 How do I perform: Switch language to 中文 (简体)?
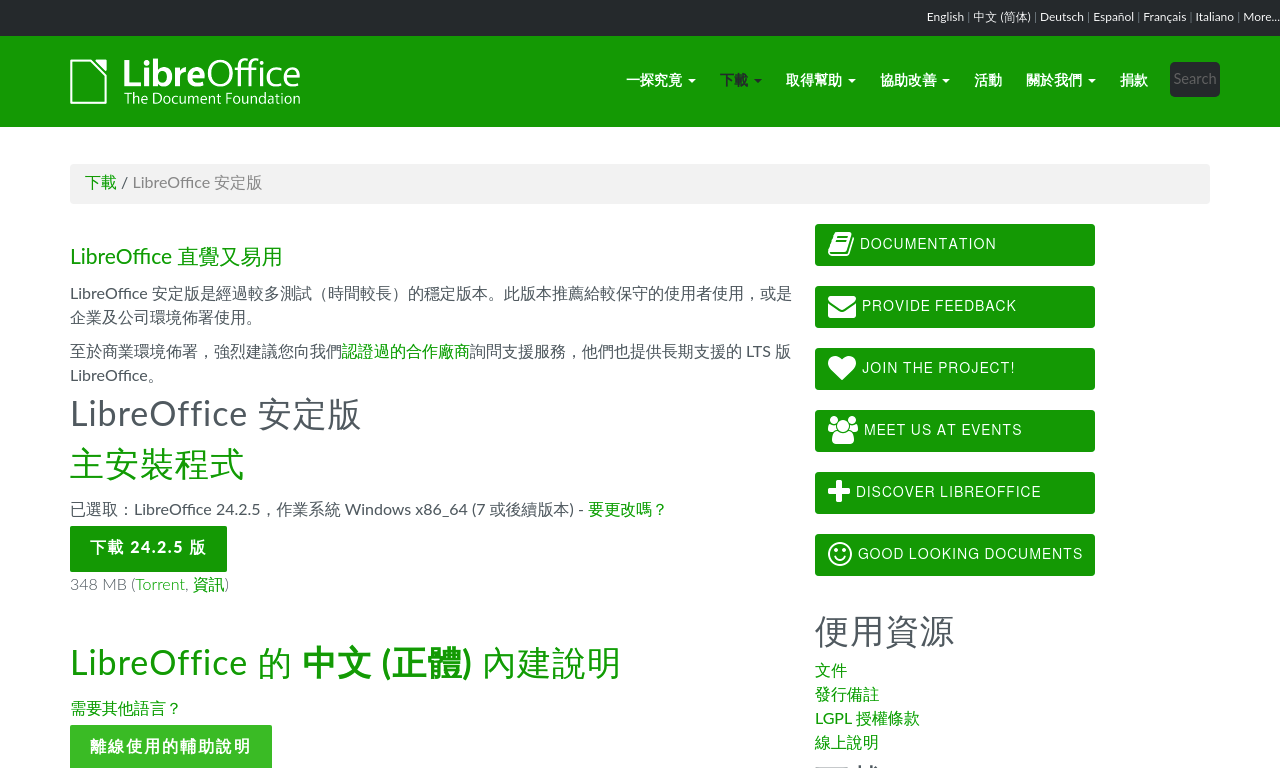tap(1002, 17)
